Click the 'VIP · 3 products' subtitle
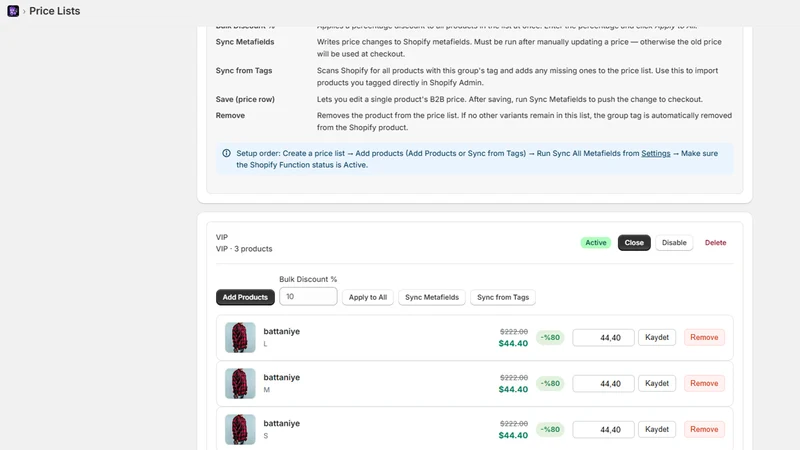This screenshot has height=450, width=800. 244,249
